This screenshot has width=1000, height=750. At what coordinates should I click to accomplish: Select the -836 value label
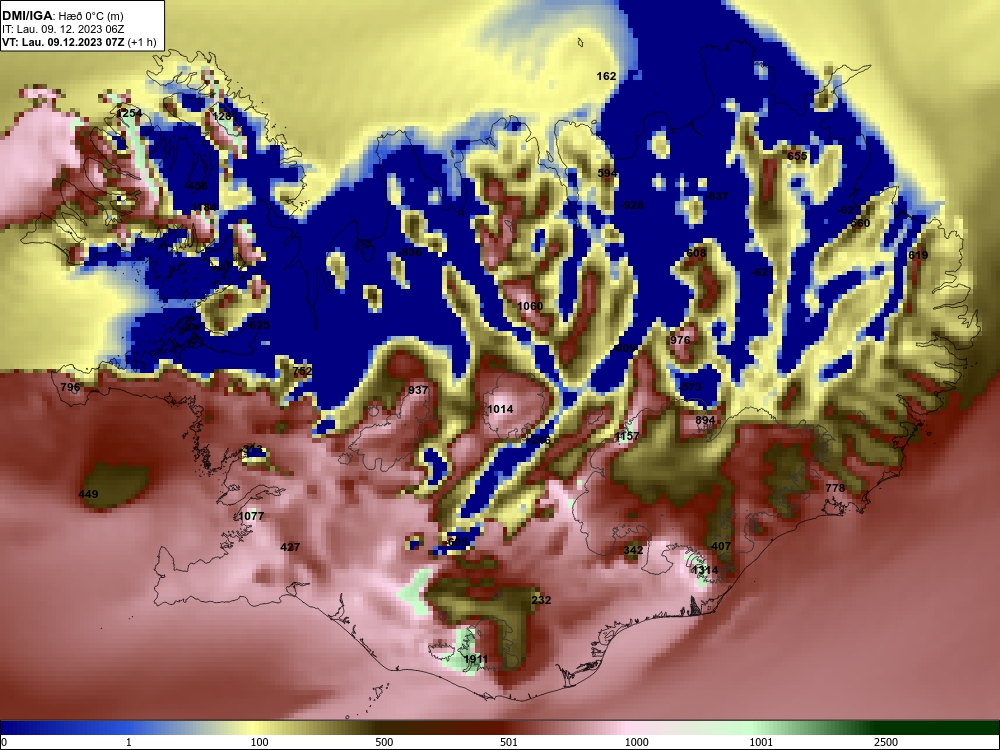point(411,253)
